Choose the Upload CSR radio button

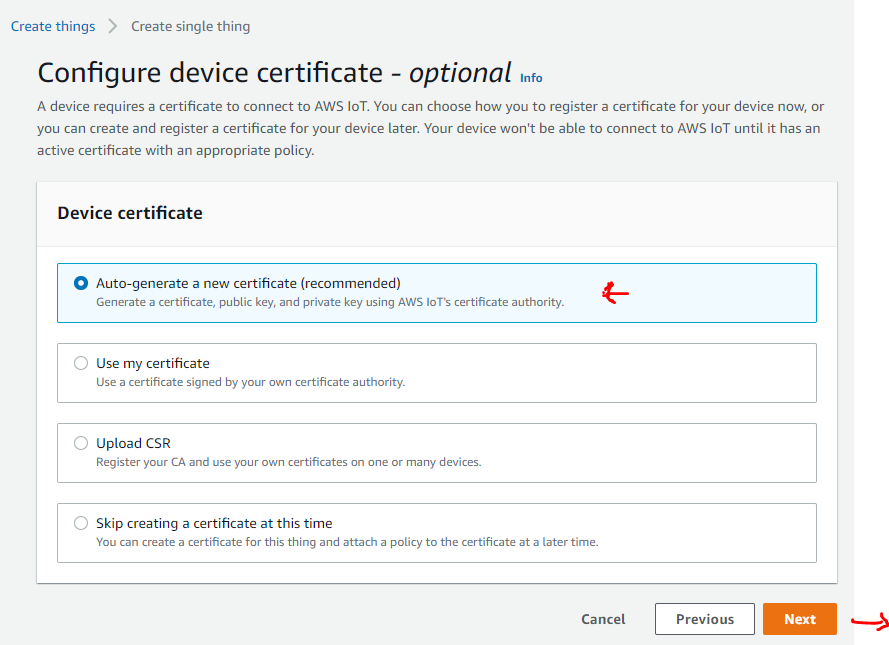click(81, 443)
